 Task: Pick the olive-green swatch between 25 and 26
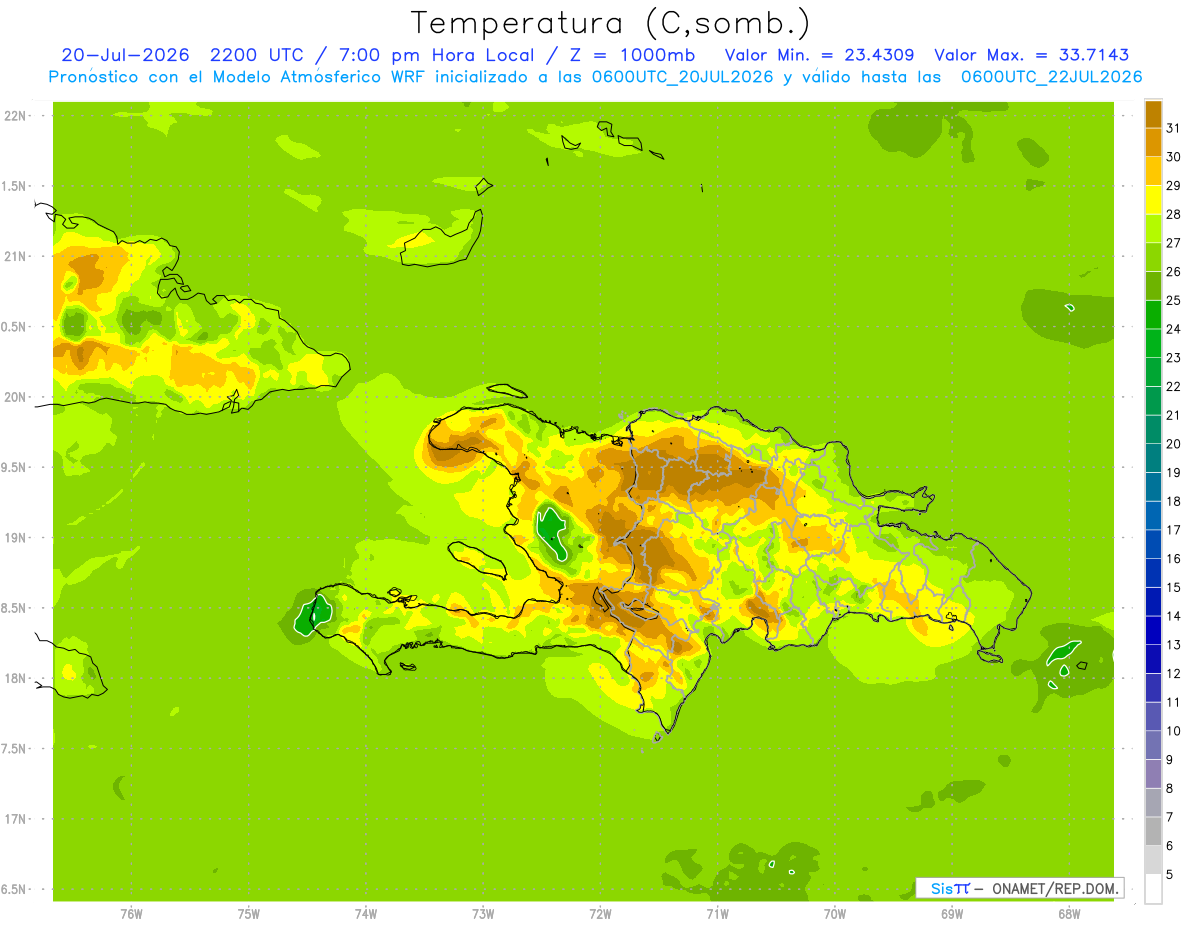coord(1153,286)
